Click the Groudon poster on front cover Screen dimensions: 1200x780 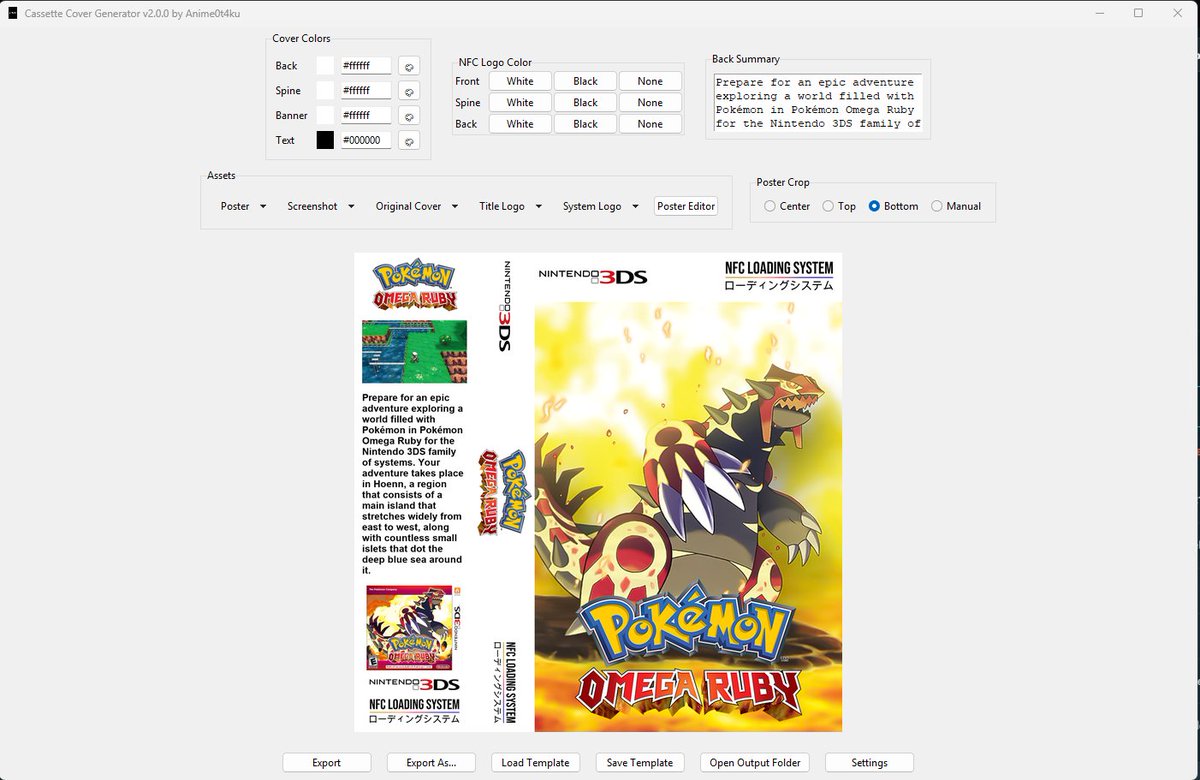pos(688,516)
